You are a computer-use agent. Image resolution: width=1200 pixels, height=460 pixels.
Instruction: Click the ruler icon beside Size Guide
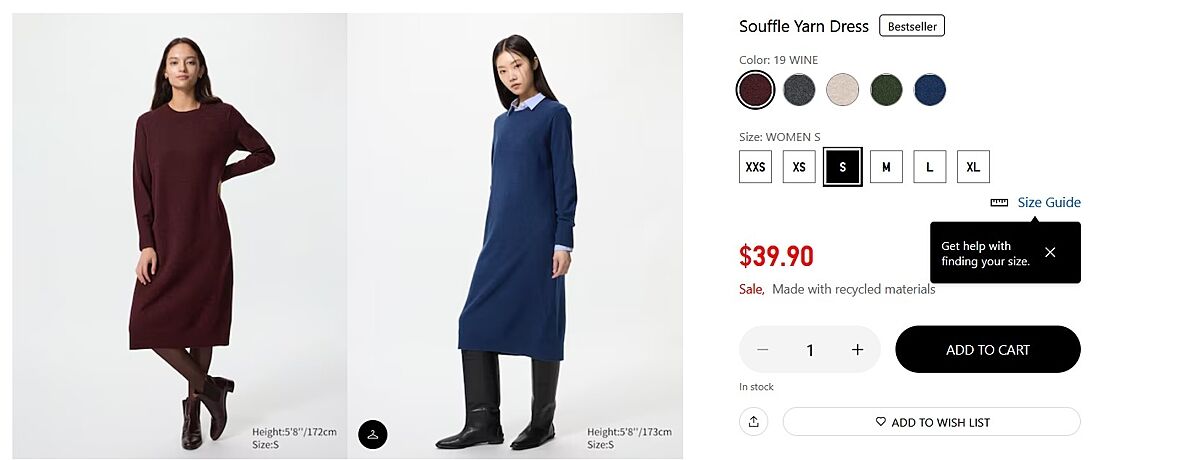[999, 203]
